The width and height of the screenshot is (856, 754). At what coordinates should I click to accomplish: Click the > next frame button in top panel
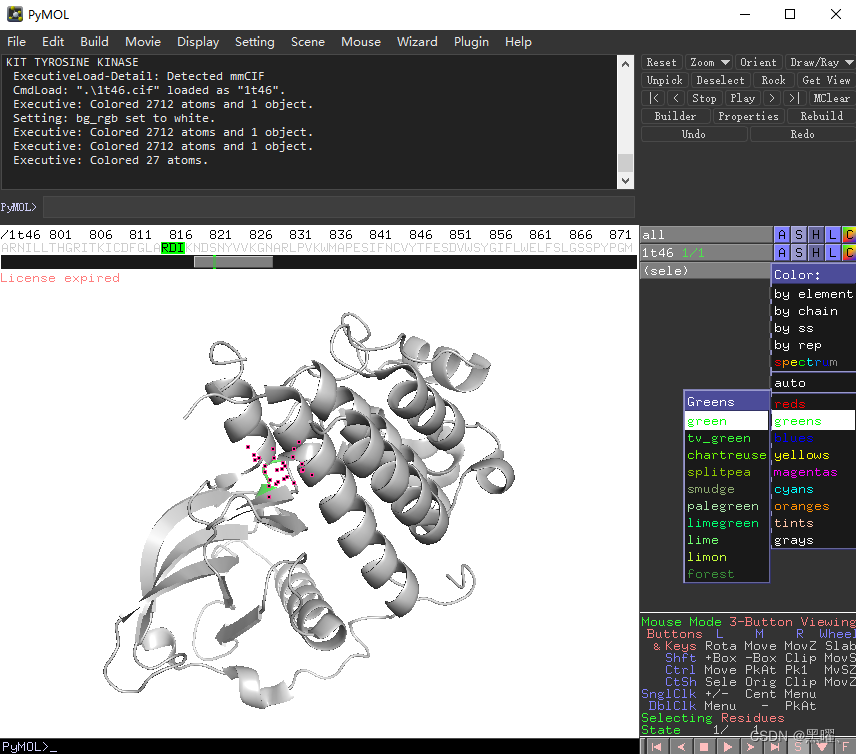point(771,98)
